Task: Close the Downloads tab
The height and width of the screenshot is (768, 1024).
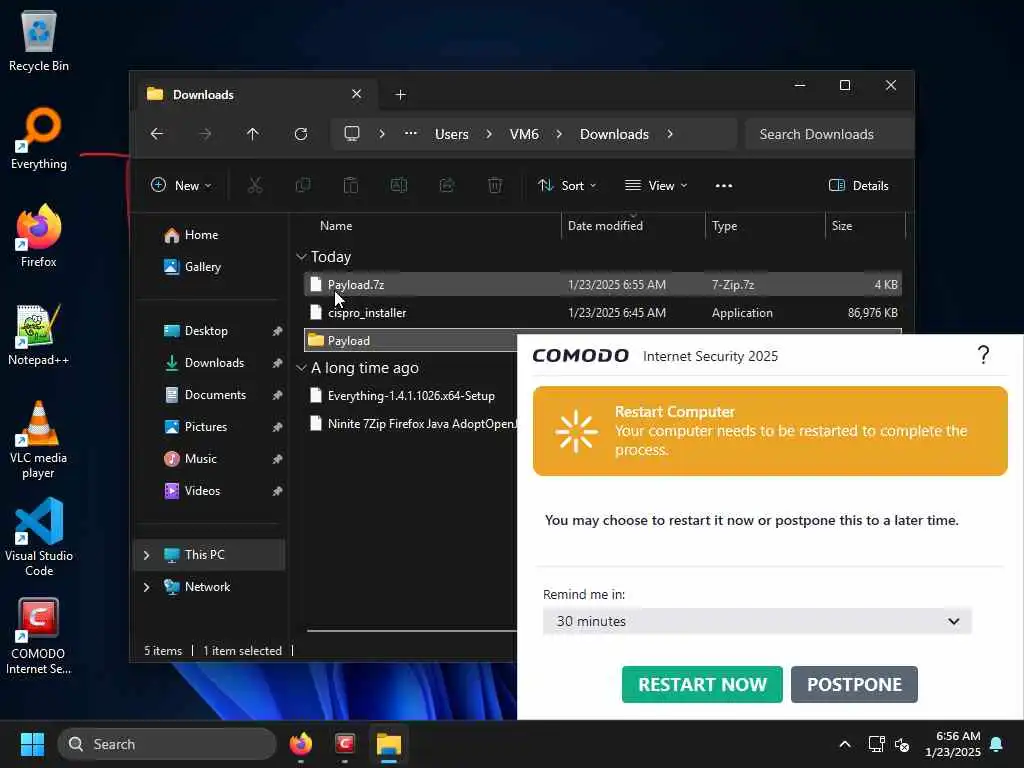Action: [357, 94]
